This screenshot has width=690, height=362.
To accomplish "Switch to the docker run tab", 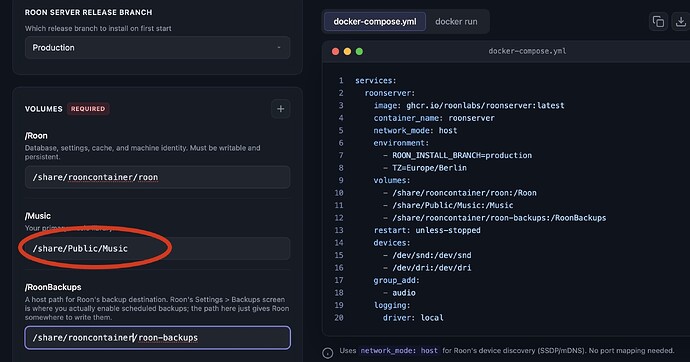I will 456,22.
